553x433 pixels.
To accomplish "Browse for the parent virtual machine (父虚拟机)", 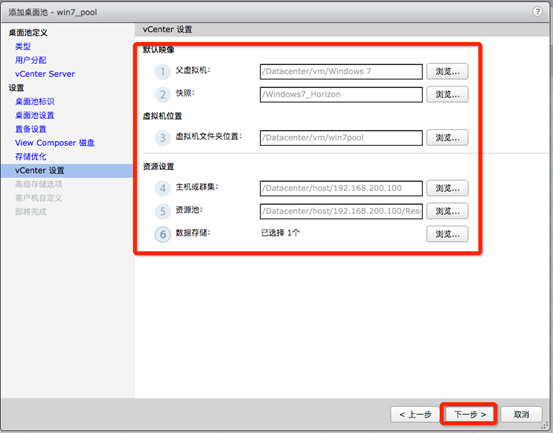I will click(447, 72).
